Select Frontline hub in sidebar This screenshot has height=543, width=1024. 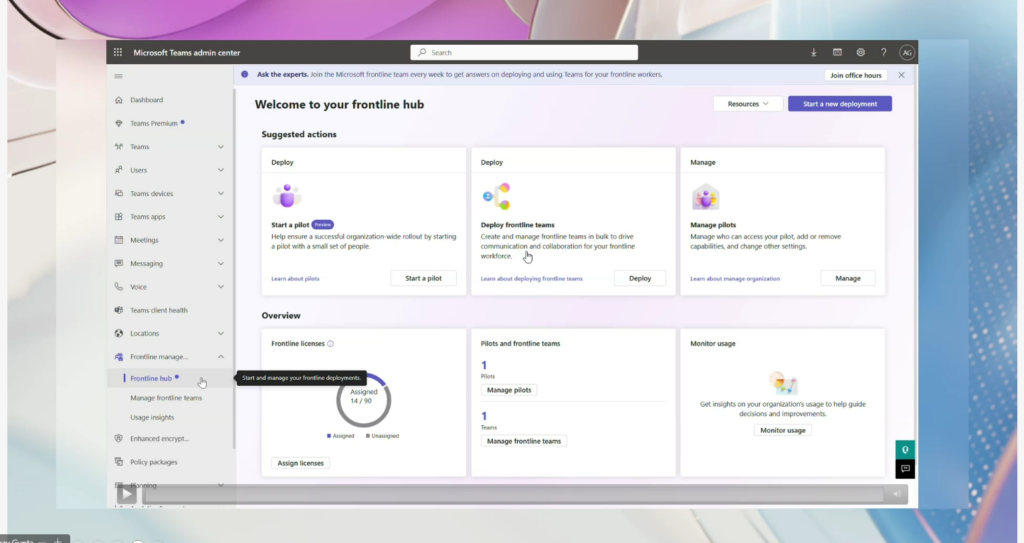tap(151, 378)
